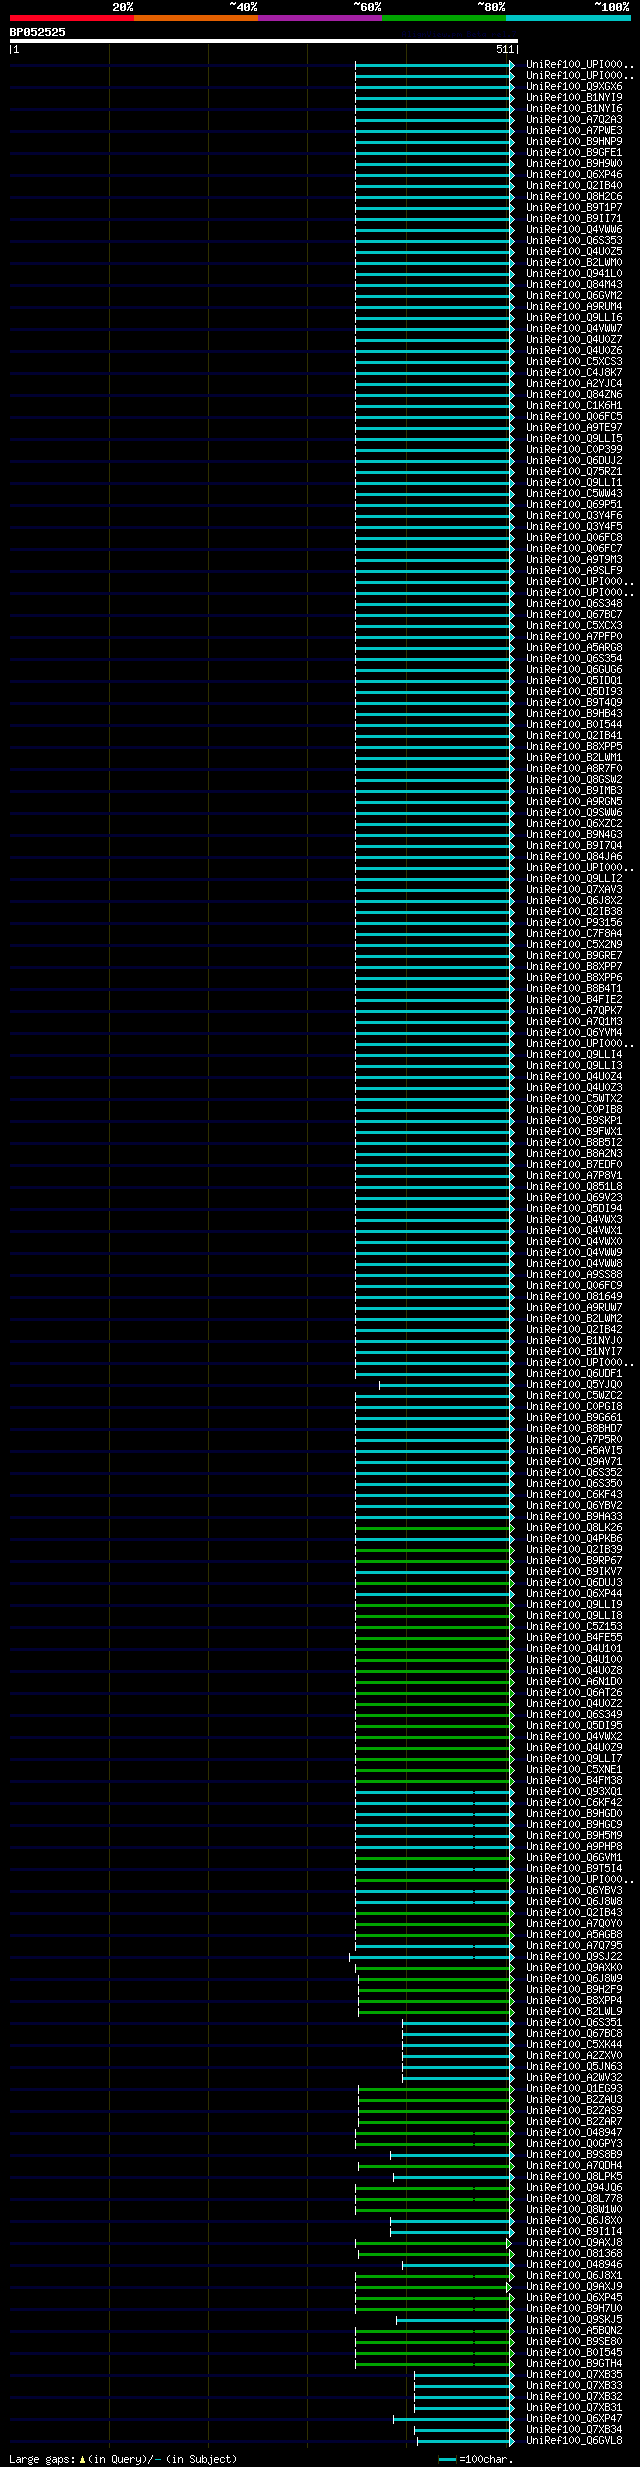The height and width of the screenshot is (2467, 640).
Task: Select UniRef100_B4FE55 row label
Action: click(574, 1638)
